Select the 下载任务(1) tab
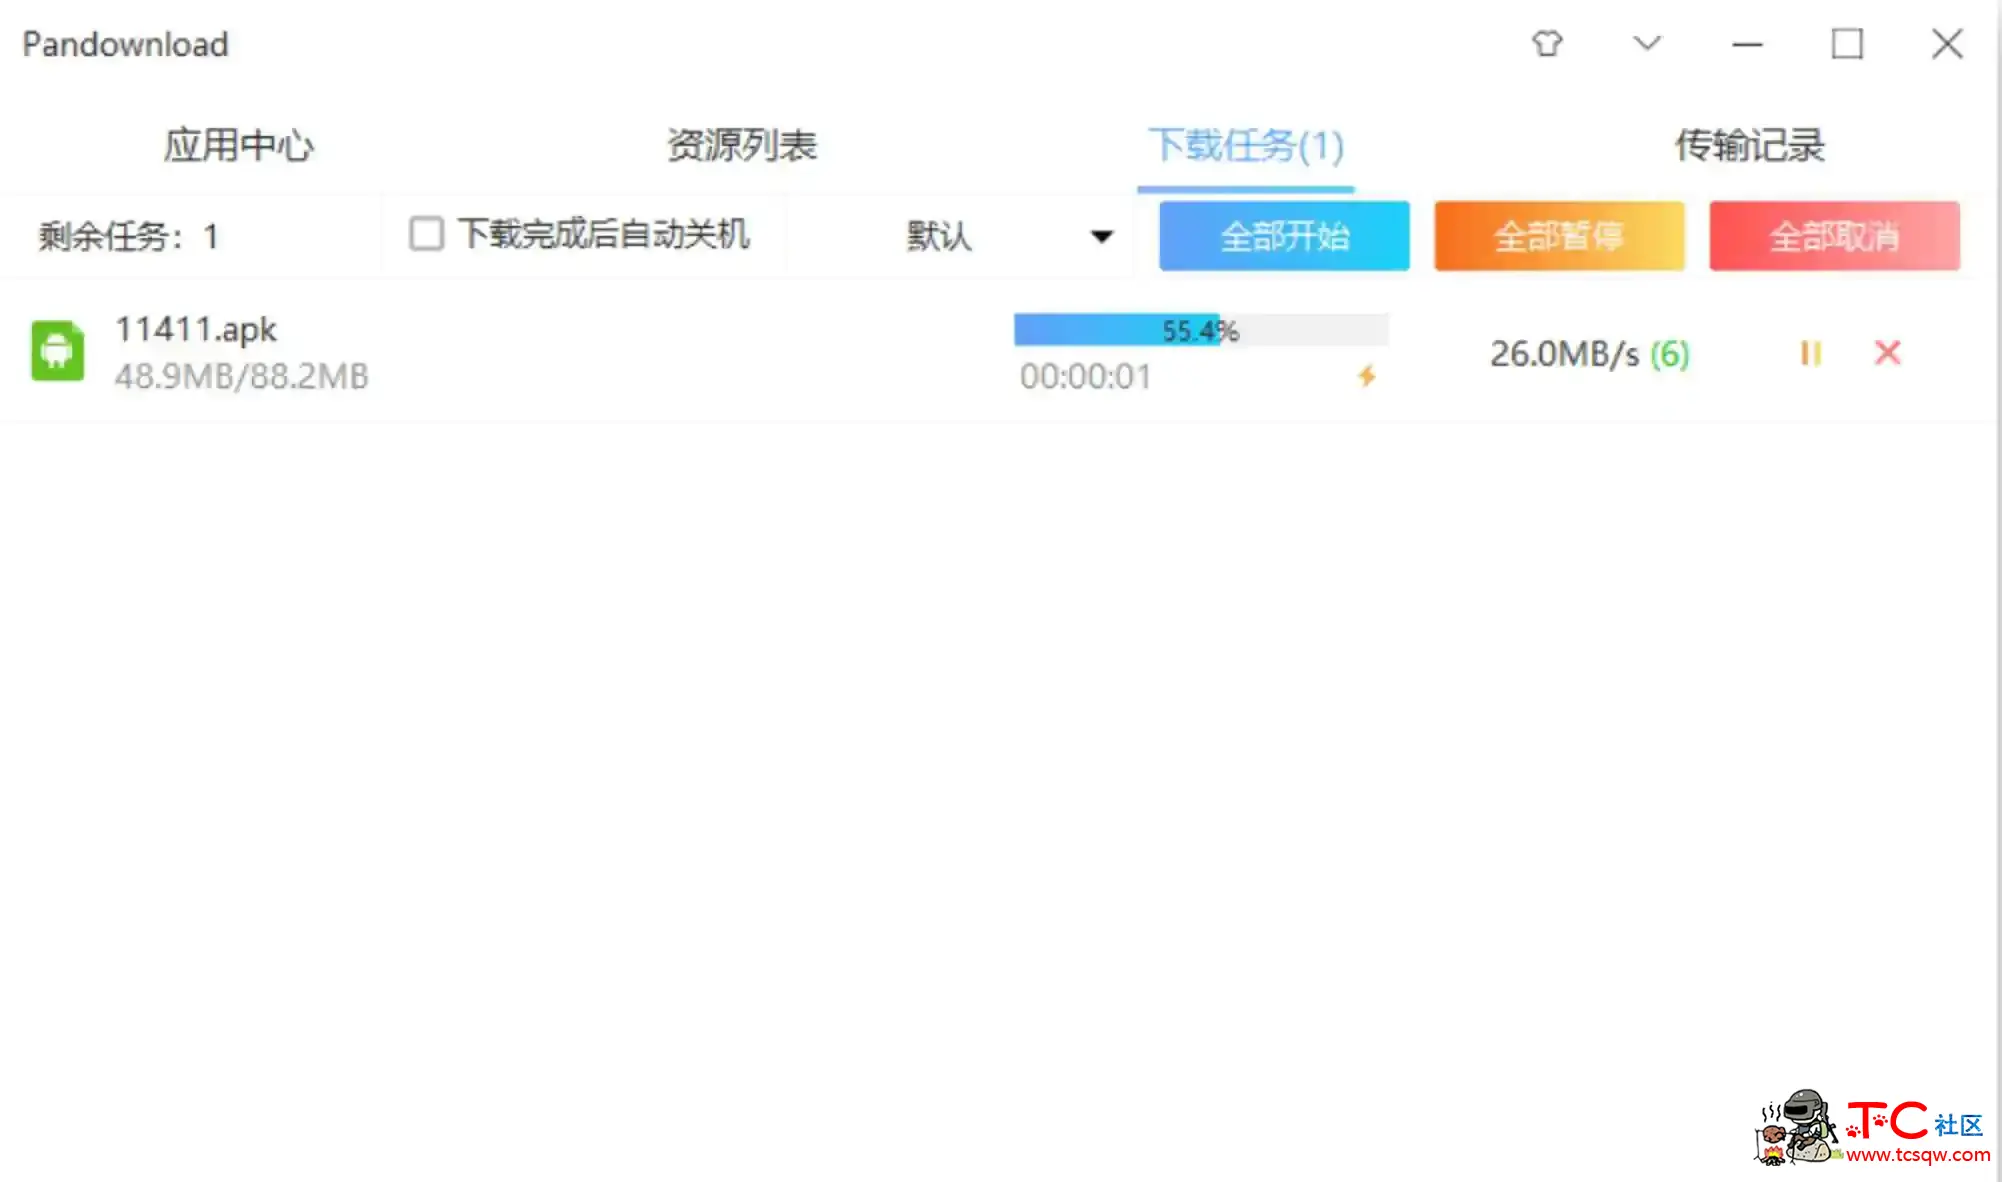This screenshot has width=2002, height=1182. click(x=1245, y=146)
